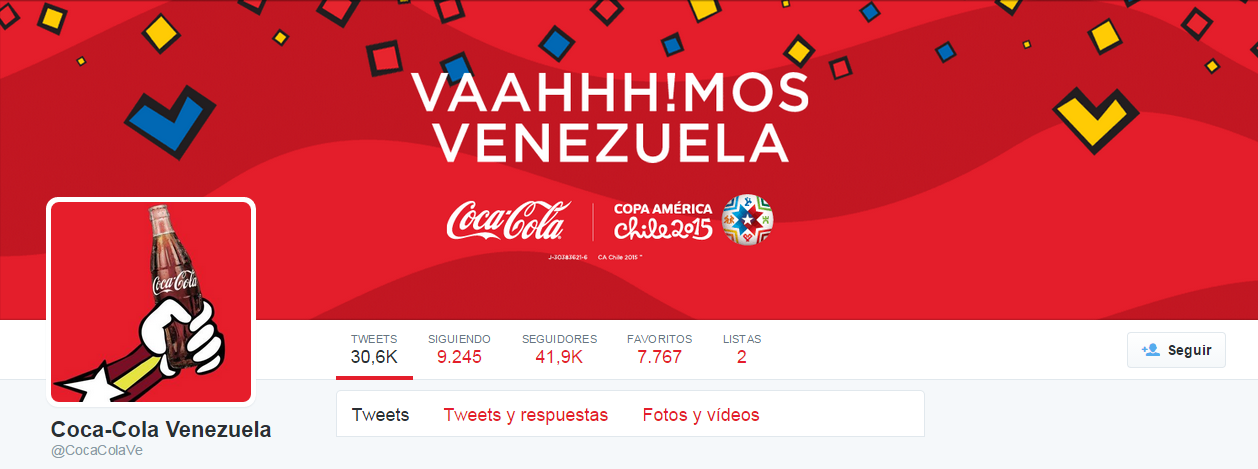View the Siguiendo list of 9.245
The width and height of the screenshot is (1258, 469).
459,350
